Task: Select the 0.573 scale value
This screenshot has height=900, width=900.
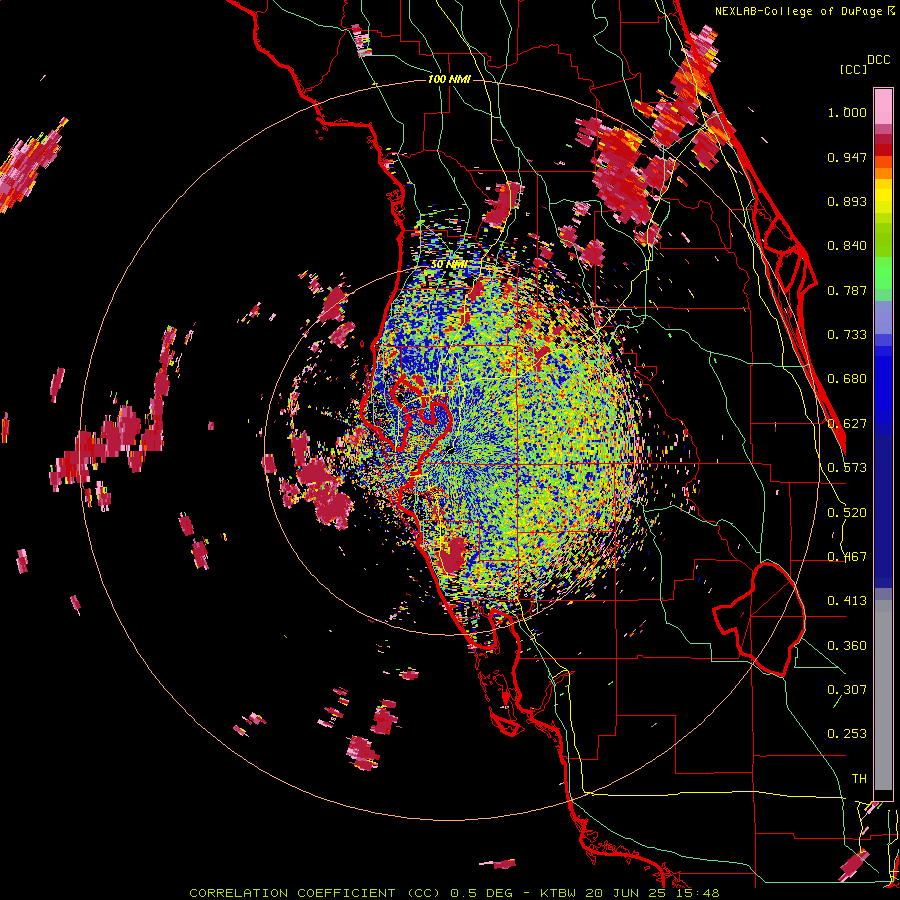Action: pyautogui.click(x=847, y=468)
